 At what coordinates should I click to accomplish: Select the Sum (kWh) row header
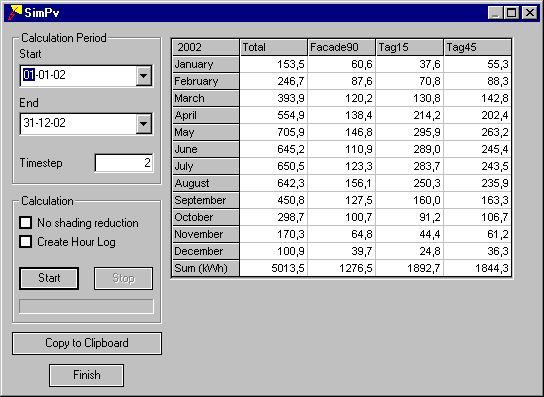pyautogui.click(x=206, y=268)
